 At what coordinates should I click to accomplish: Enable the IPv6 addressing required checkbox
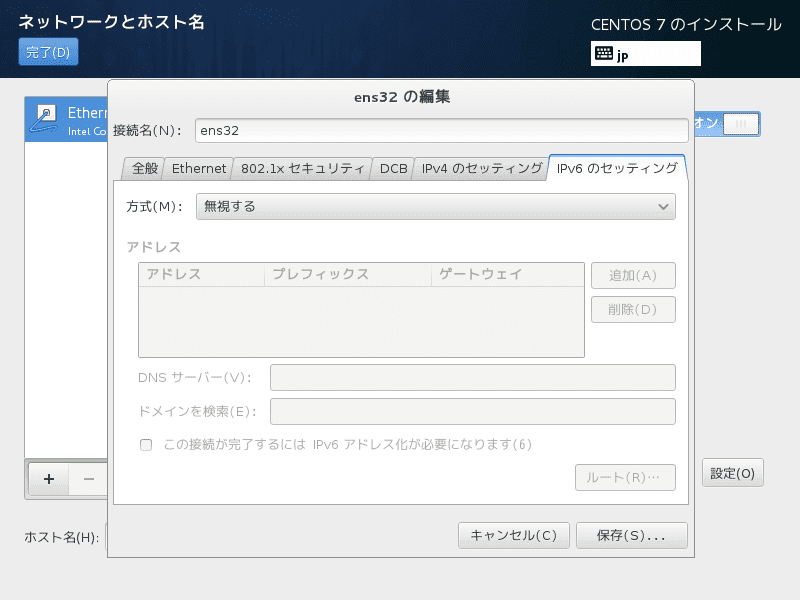[x=146, y=445]
